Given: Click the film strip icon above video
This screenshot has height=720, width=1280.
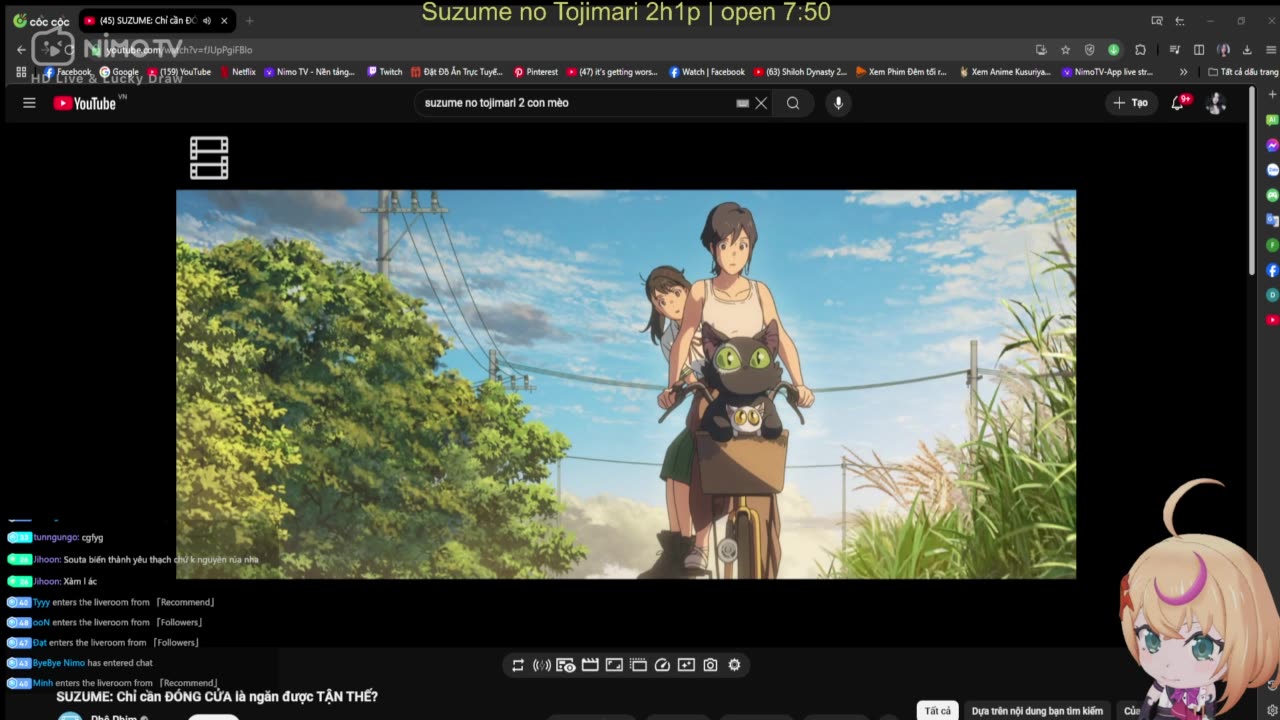Looking at the screenshot, I should pos(209,158).
